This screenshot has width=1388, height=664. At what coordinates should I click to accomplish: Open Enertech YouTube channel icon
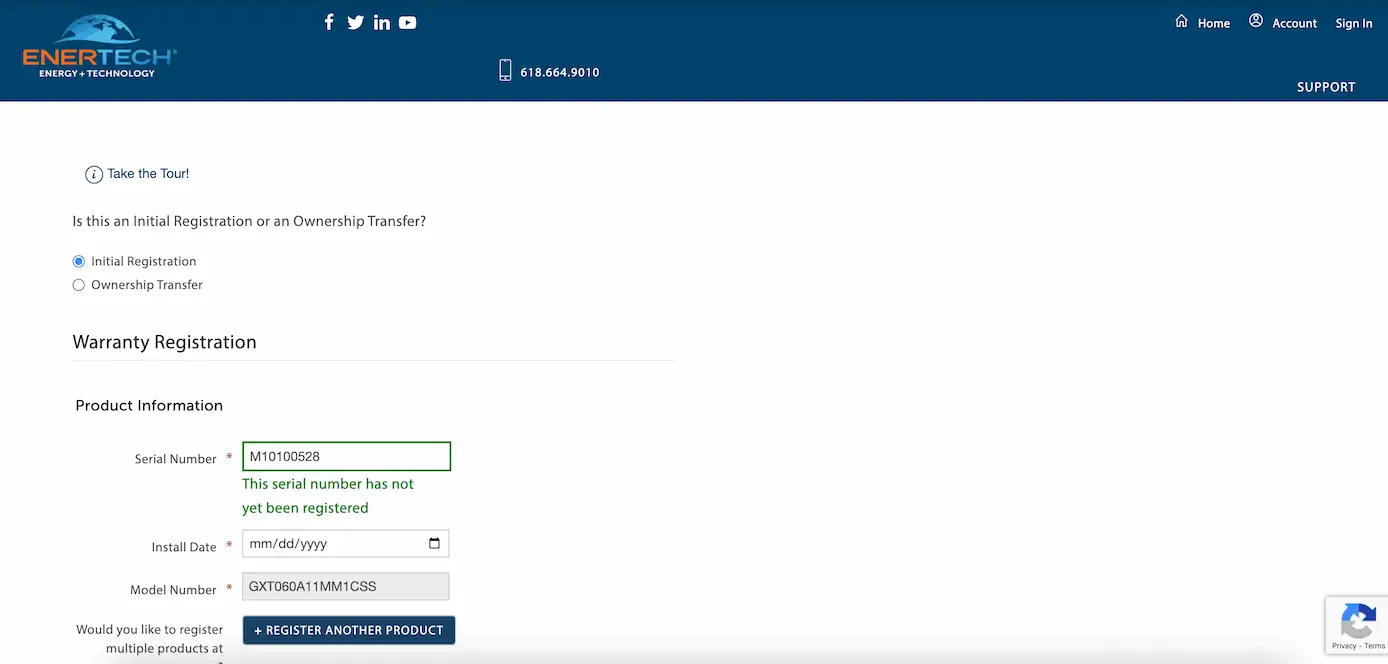[407, 22]
